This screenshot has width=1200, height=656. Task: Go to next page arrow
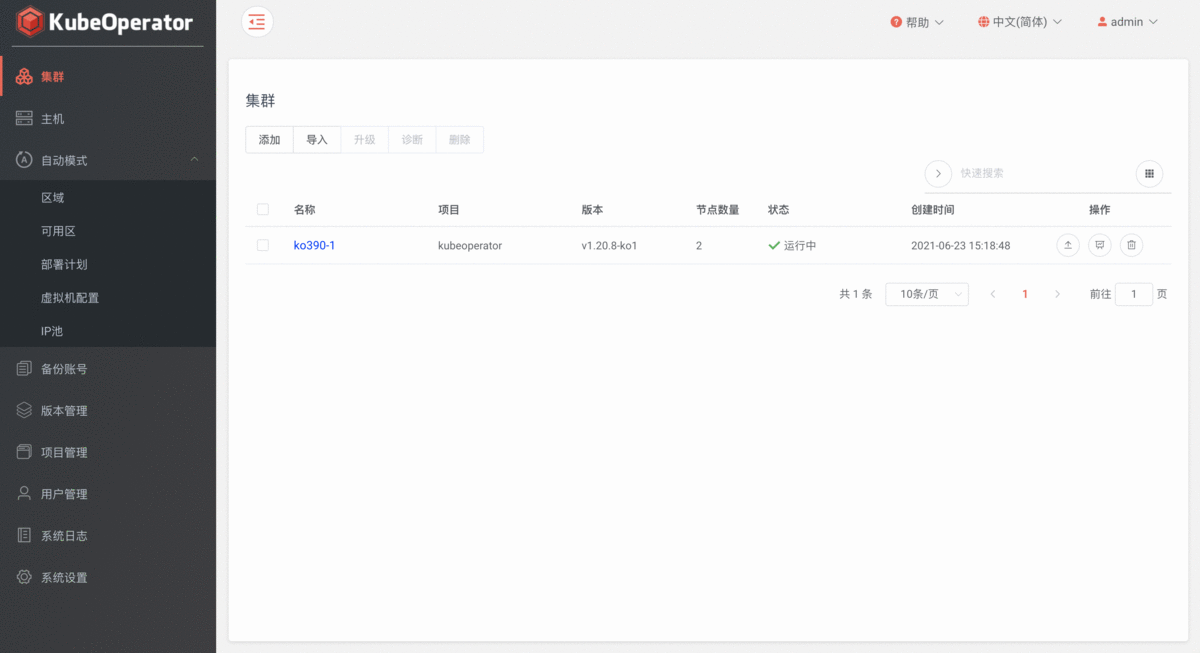(1057, 294)
